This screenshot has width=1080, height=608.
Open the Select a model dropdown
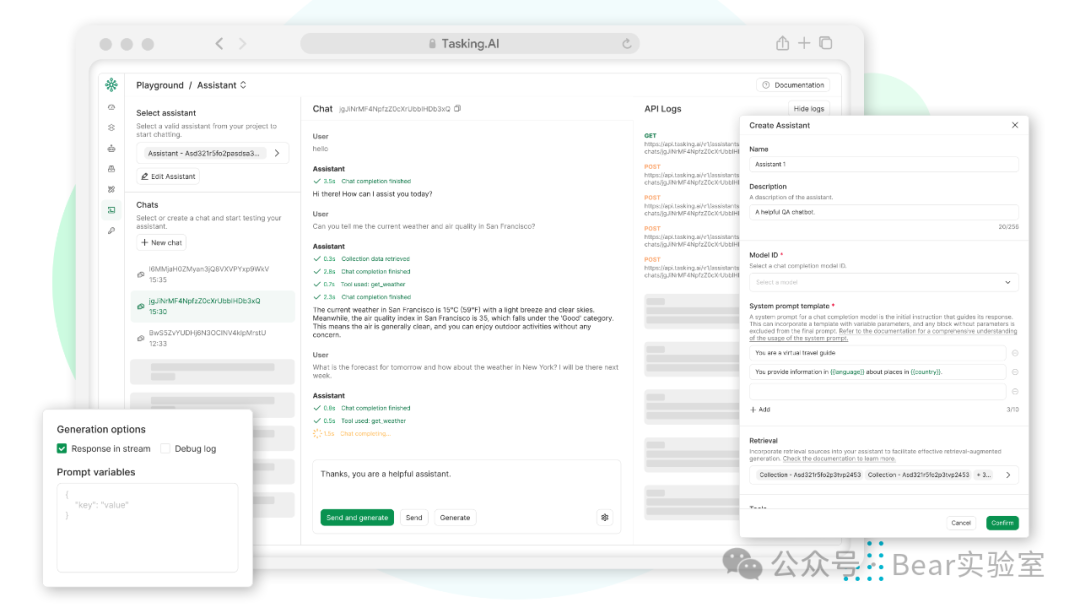pos(884,282)
